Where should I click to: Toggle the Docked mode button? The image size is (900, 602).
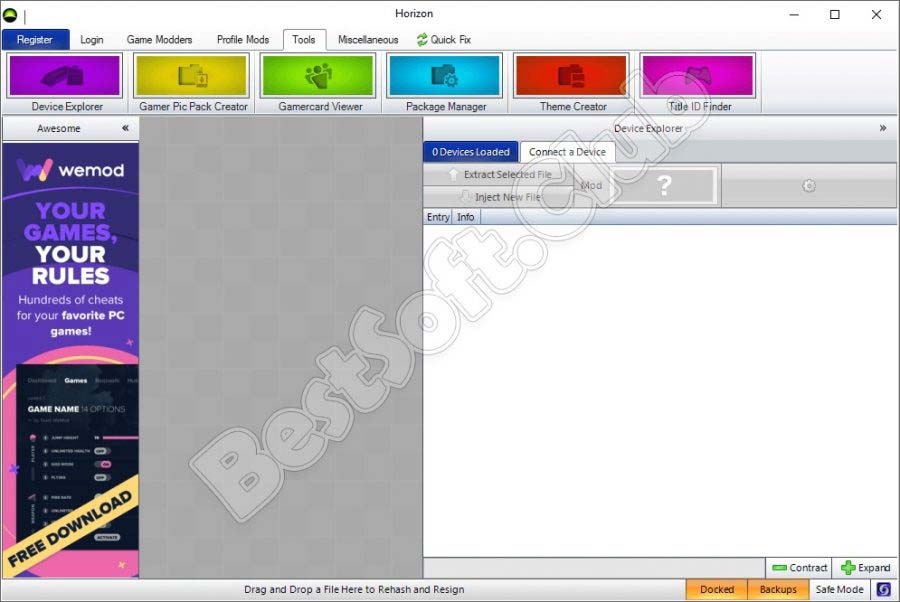point(716,589)
